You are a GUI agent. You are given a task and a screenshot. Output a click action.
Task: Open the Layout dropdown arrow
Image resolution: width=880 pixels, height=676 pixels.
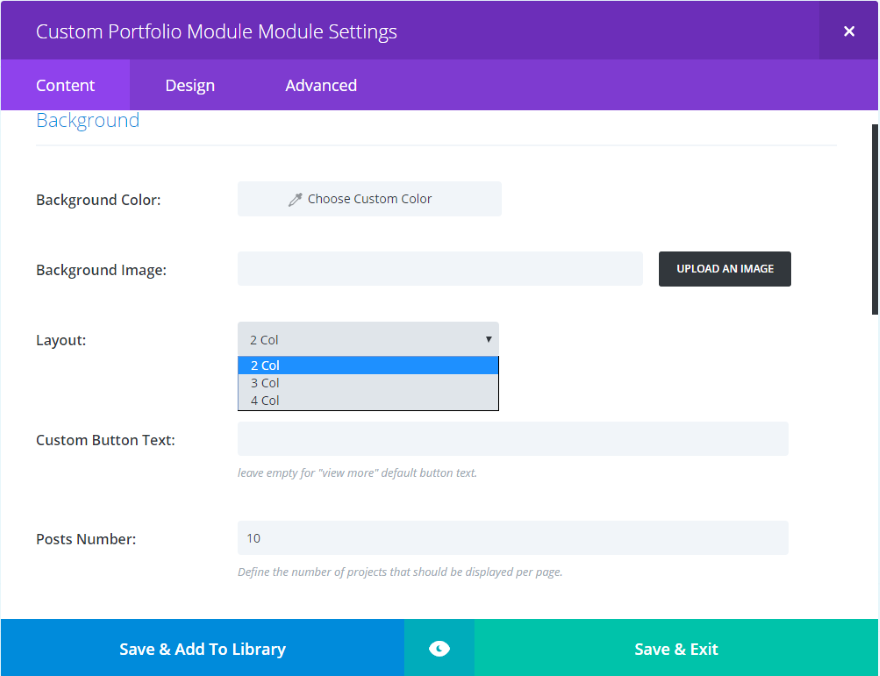[x=488, y=339]
